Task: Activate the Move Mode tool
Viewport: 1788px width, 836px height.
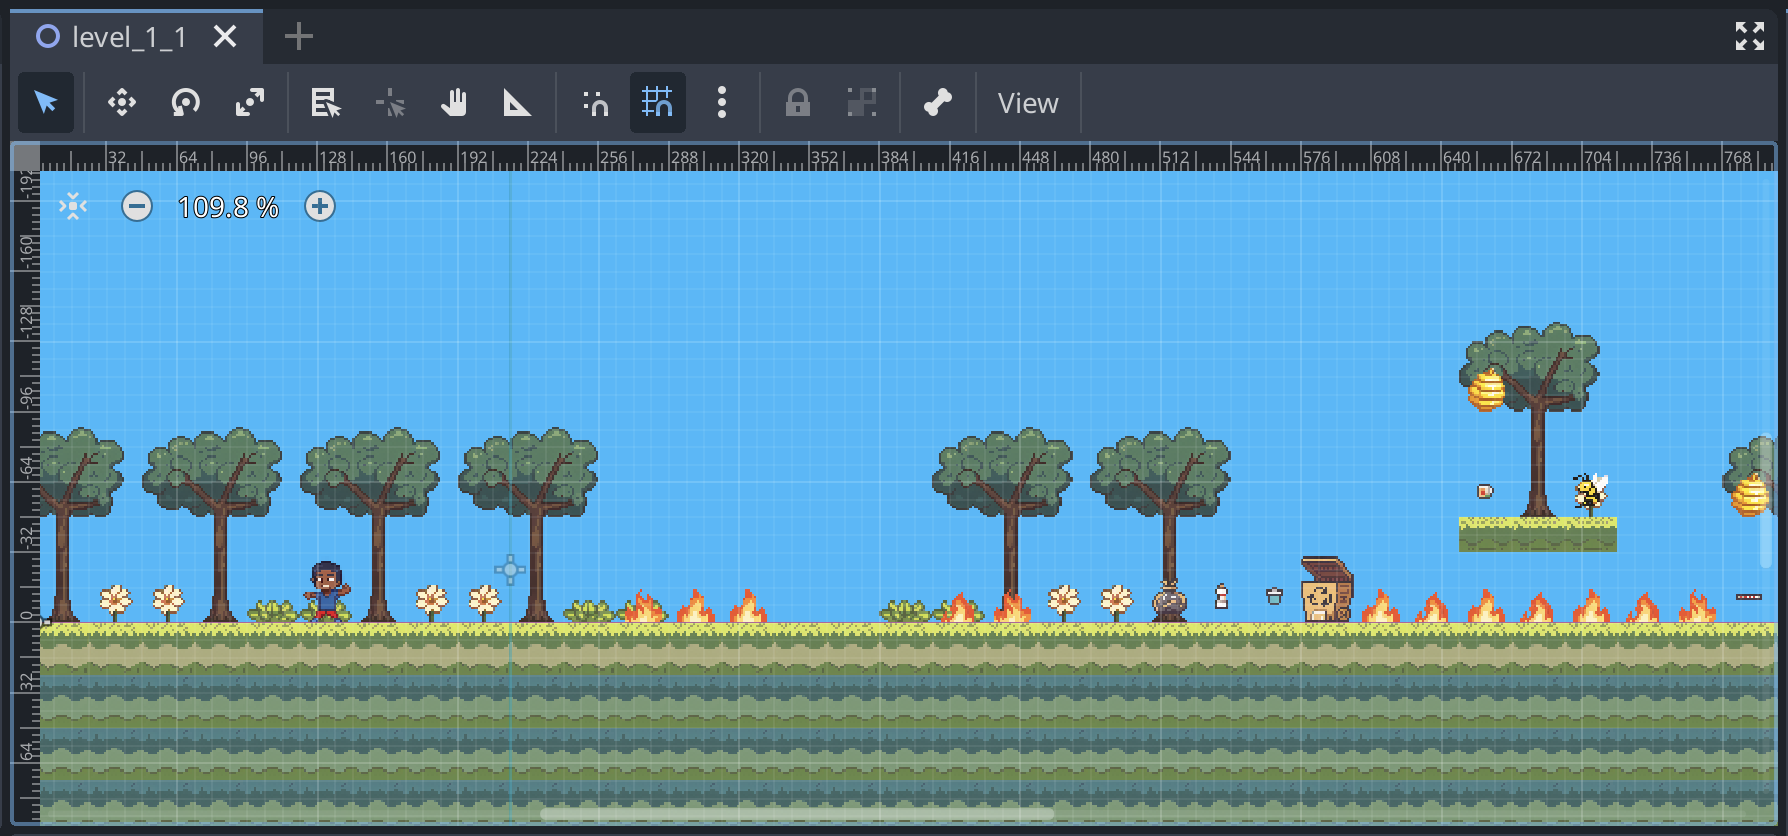Action: [122, 103]
